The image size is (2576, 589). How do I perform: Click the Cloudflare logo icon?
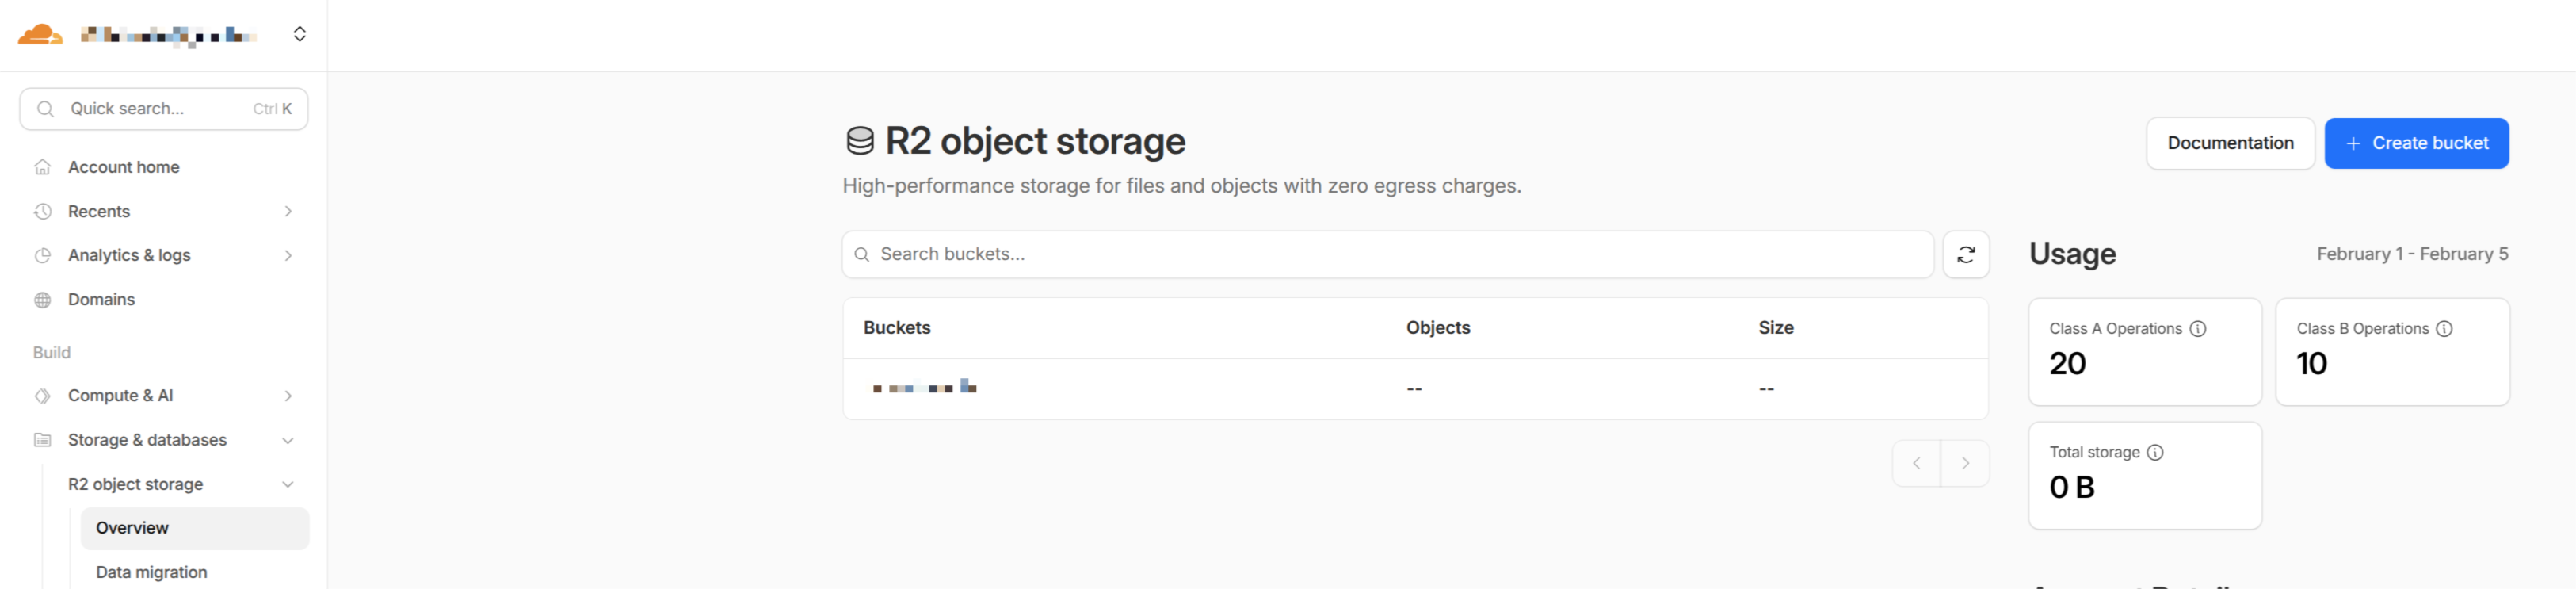40,34
